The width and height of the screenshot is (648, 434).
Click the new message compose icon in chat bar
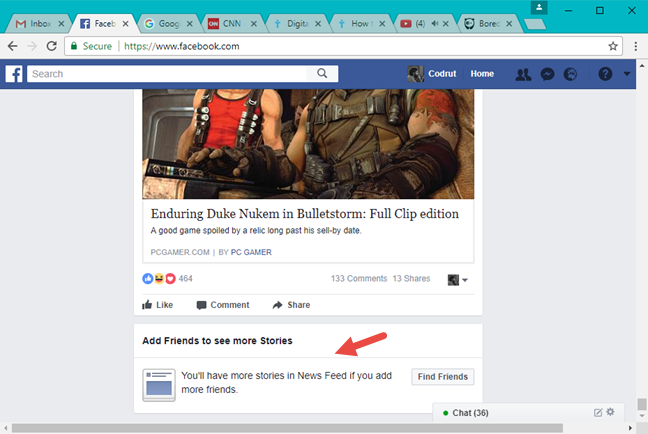(598, 413)
